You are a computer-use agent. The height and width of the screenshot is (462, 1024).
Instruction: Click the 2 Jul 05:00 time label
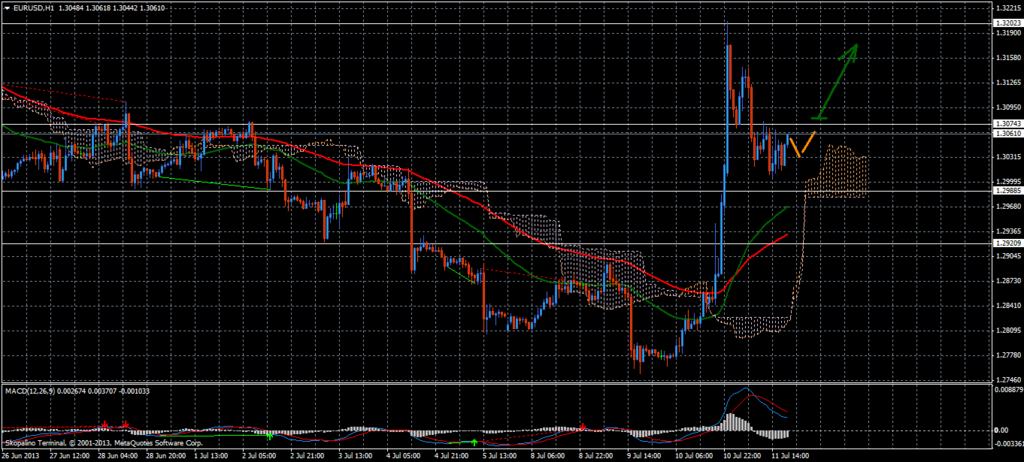[x=257, y=456]
